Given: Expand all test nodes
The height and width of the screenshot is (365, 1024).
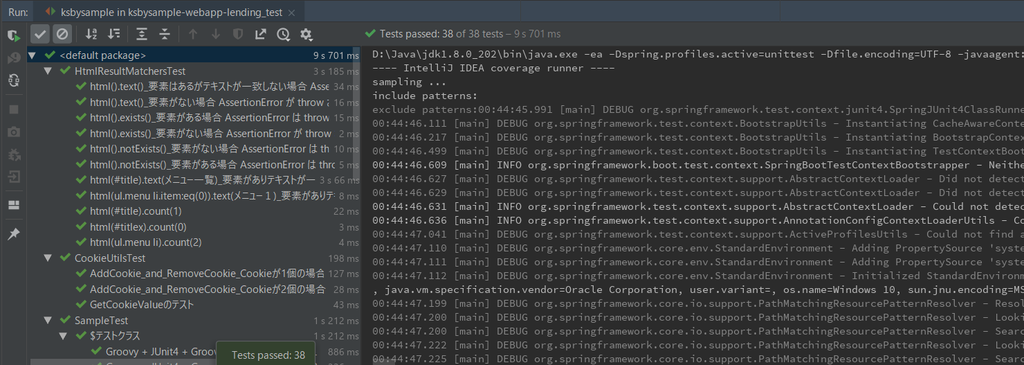Looking at the screenshot, I should point(142,34).
